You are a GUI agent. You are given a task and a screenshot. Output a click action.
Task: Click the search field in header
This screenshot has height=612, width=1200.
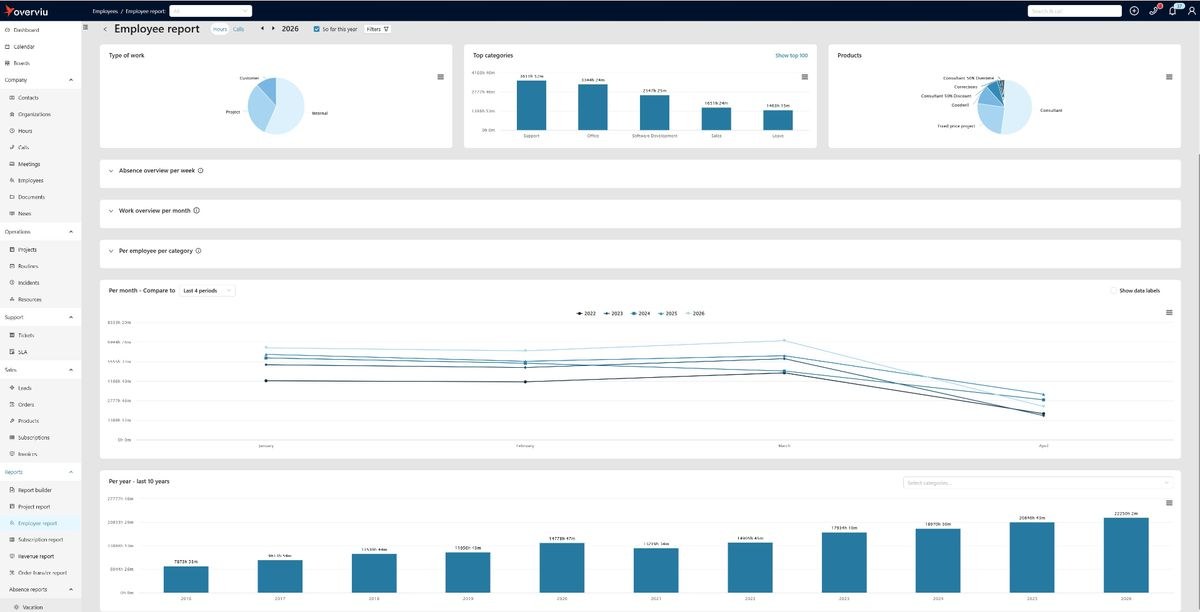(x=1075, y=10)
